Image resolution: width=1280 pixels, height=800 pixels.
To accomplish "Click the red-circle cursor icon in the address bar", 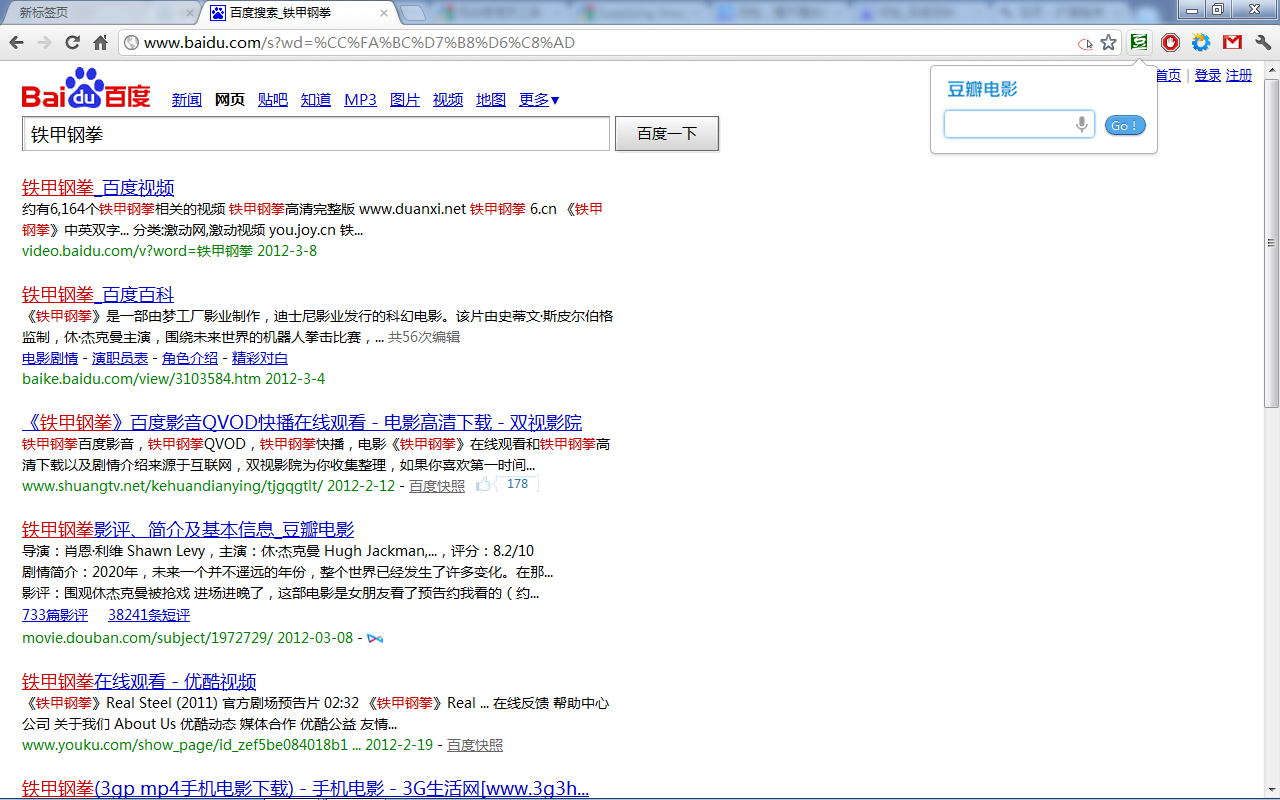I will tap(1085, 44).
